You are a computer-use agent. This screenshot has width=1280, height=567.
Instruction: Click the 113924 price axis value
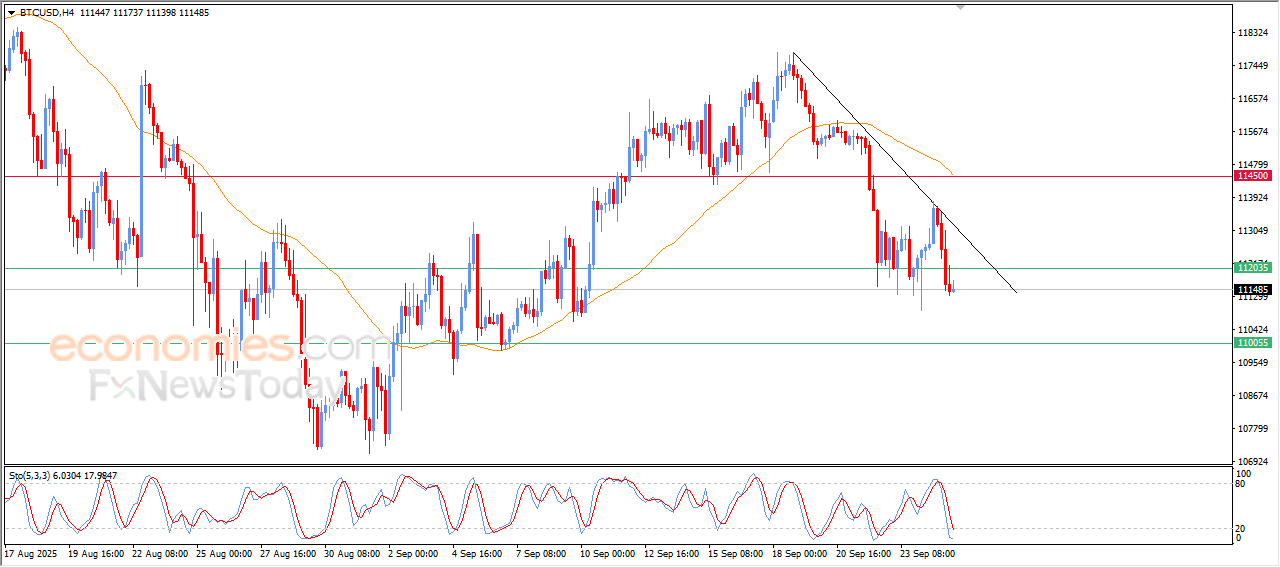pos(1253,198)
